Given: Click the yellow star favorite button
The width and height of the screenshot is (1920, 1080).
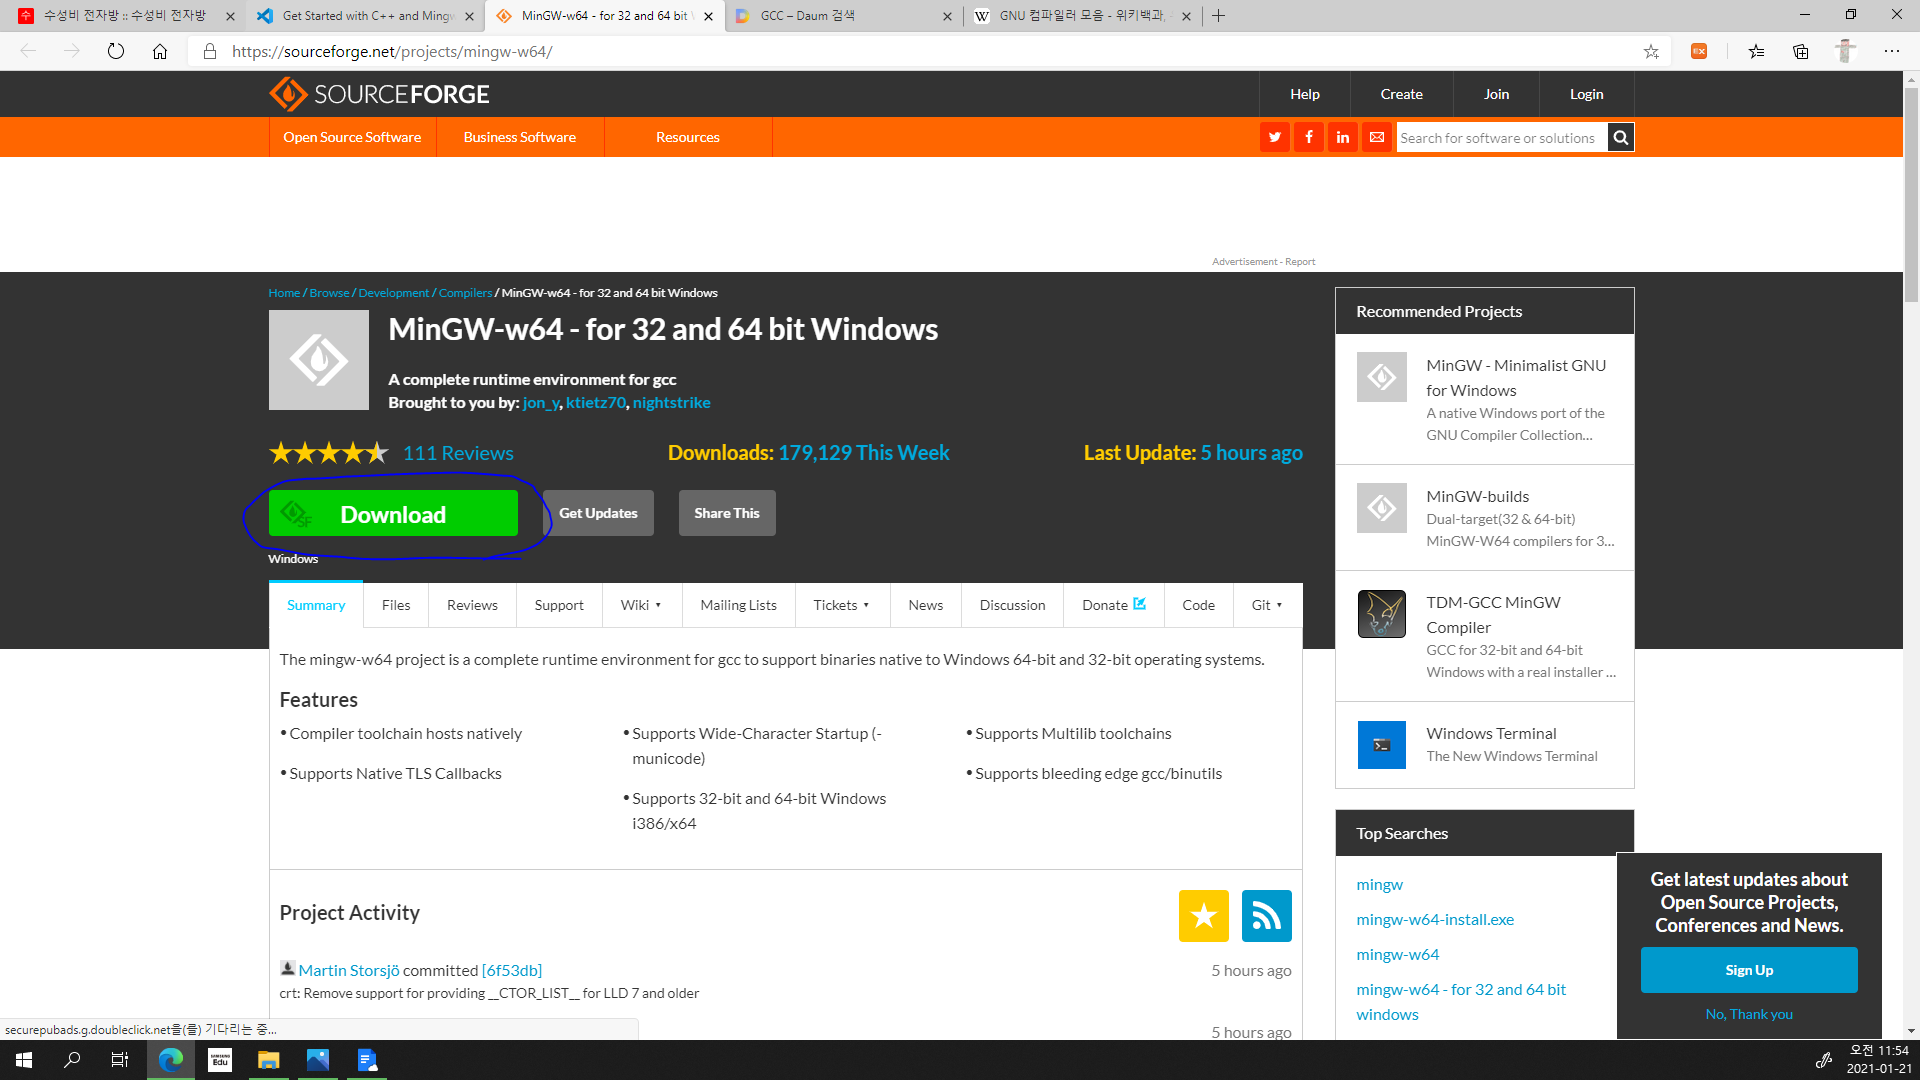Looking at the screenshot, I should tap(1203, 915).
